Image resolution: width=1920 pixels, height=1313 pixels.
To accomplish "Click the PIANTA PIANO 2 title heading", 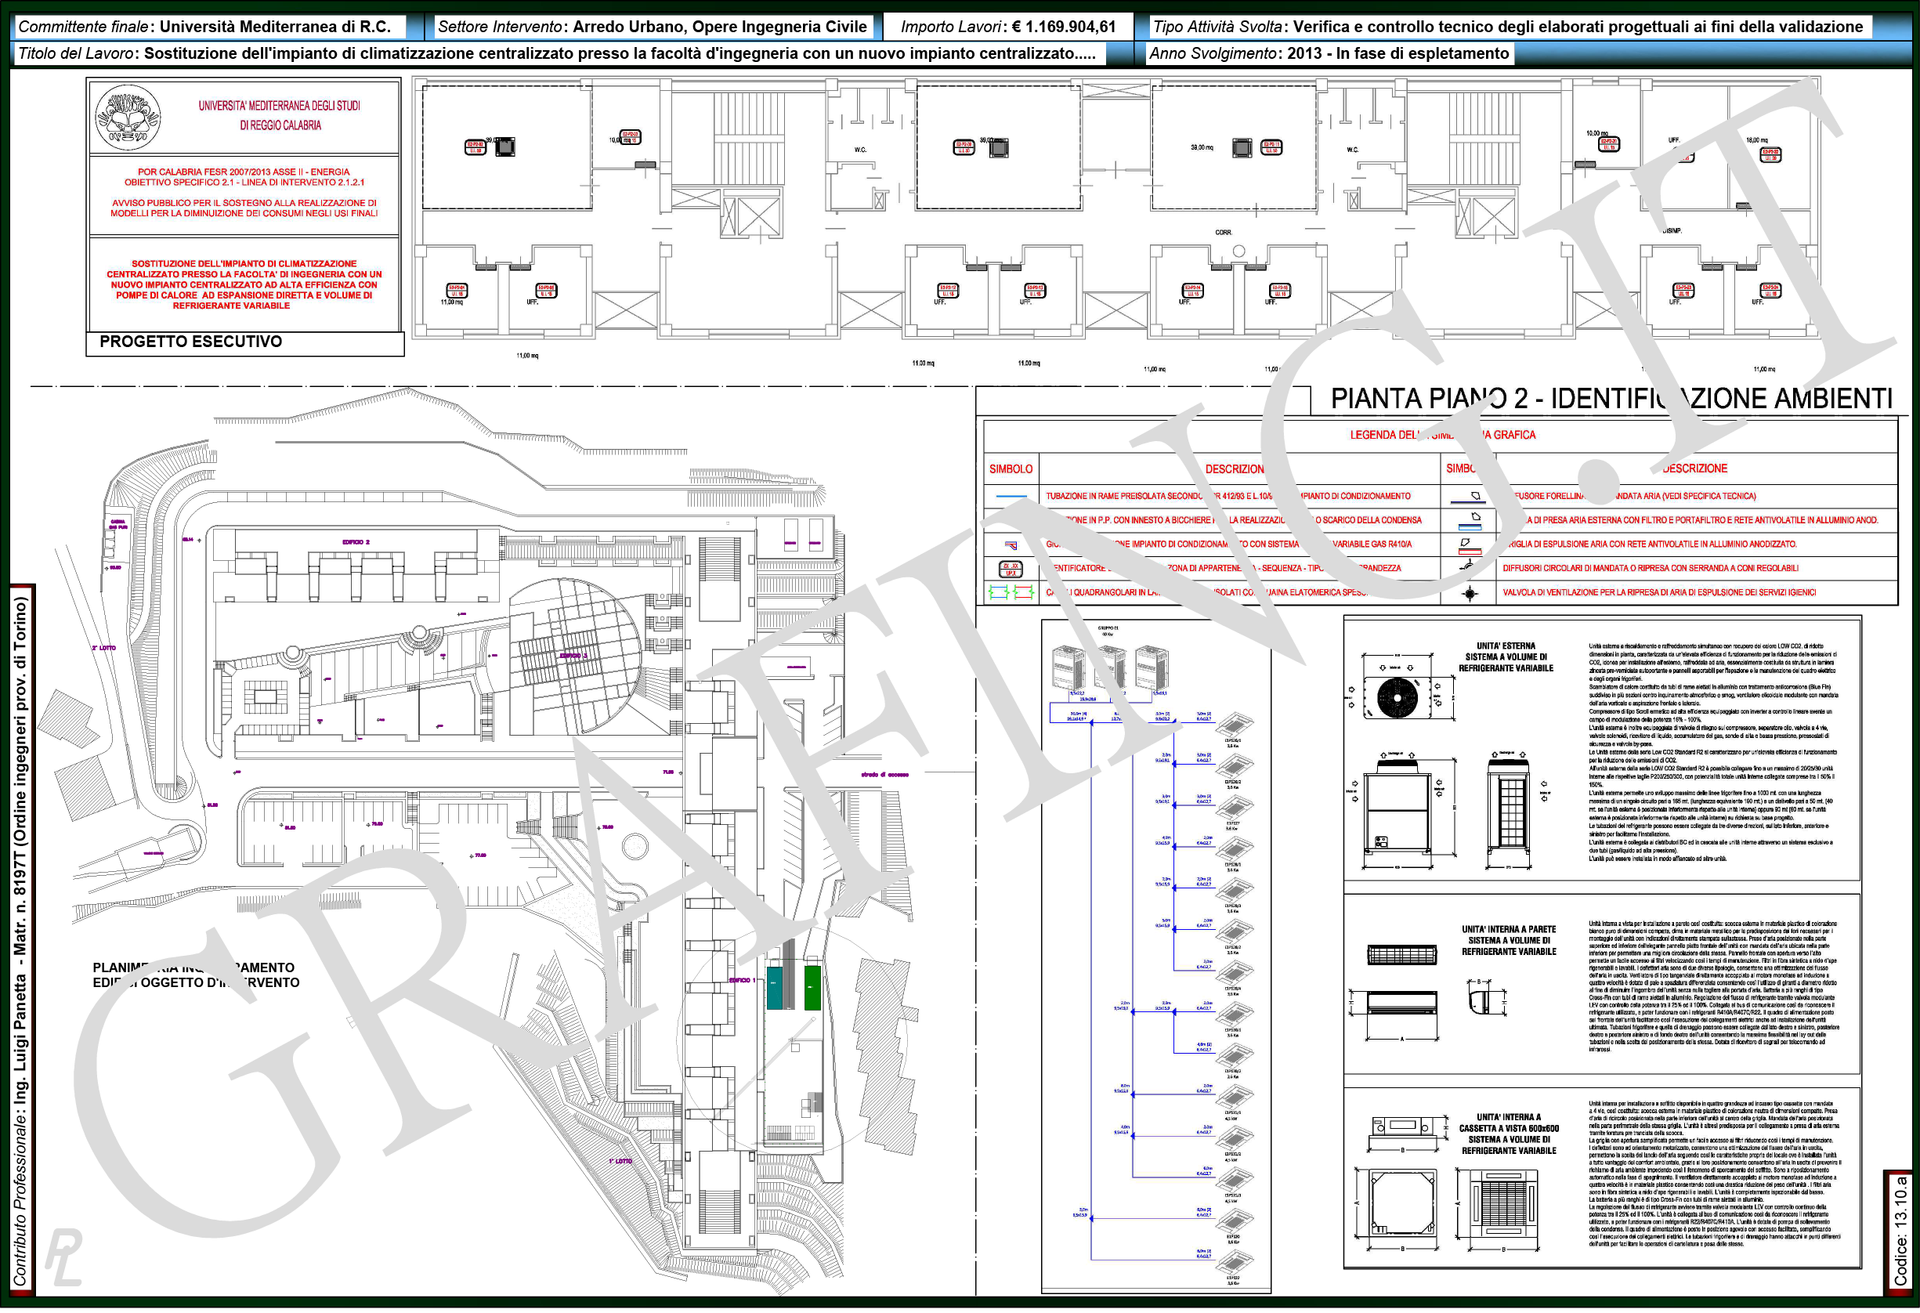I will click(1610, 399).
